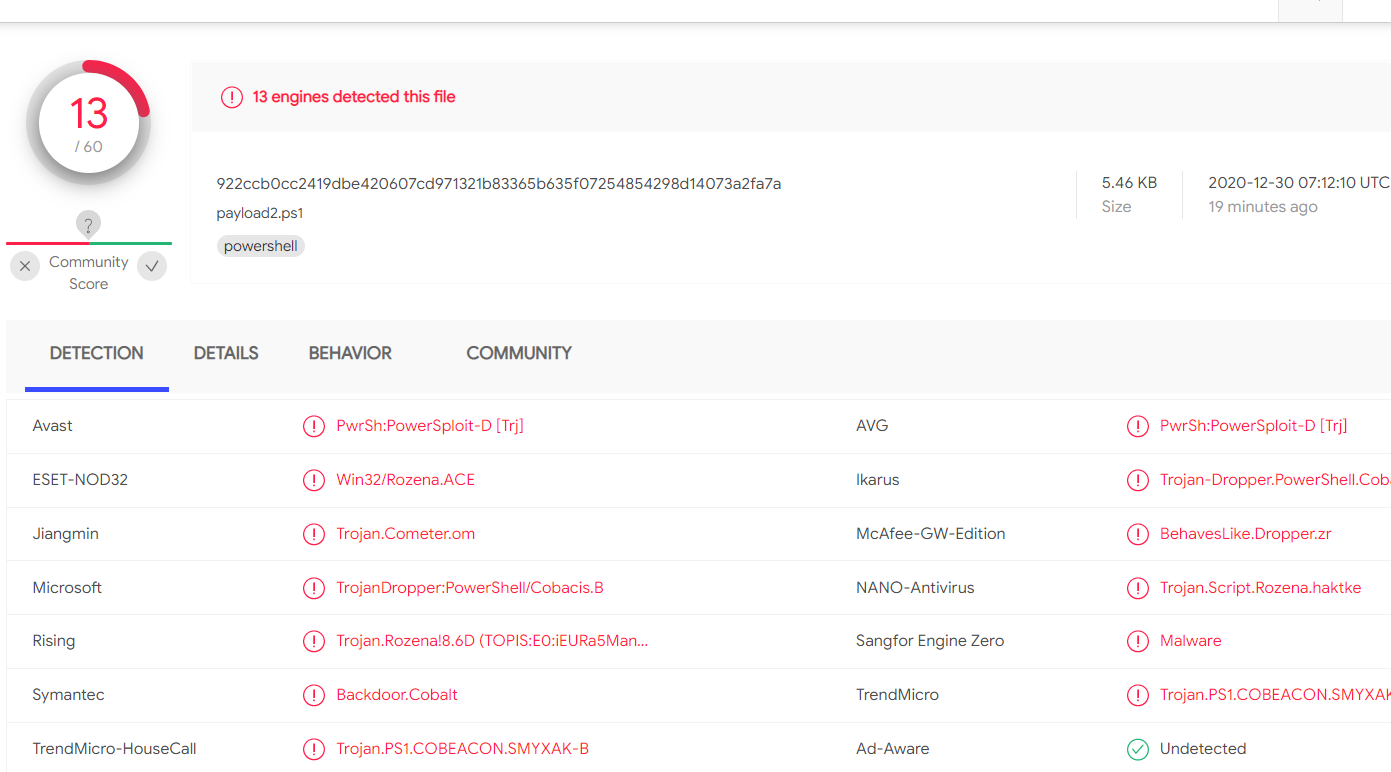Click the AVG engine name

coord(873,426)
